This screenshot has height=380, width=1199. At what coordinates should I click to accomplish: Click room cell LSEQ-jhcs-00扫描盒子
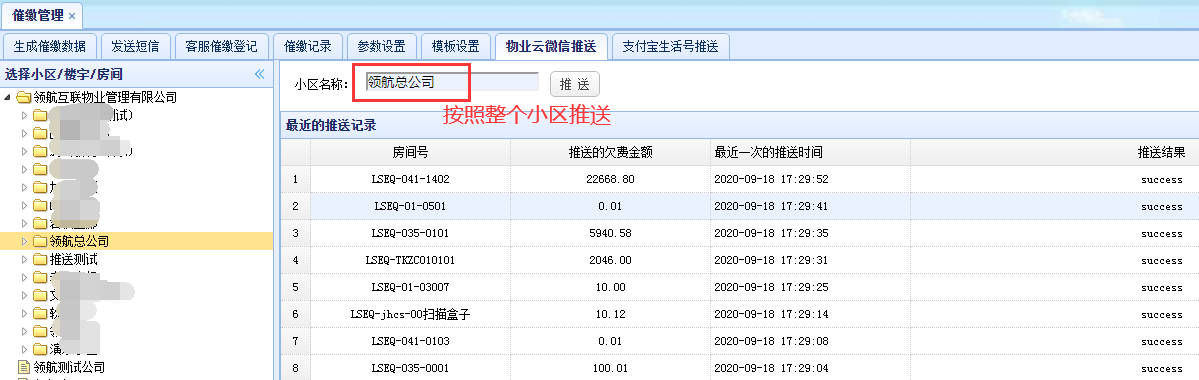tap(411, 314)
